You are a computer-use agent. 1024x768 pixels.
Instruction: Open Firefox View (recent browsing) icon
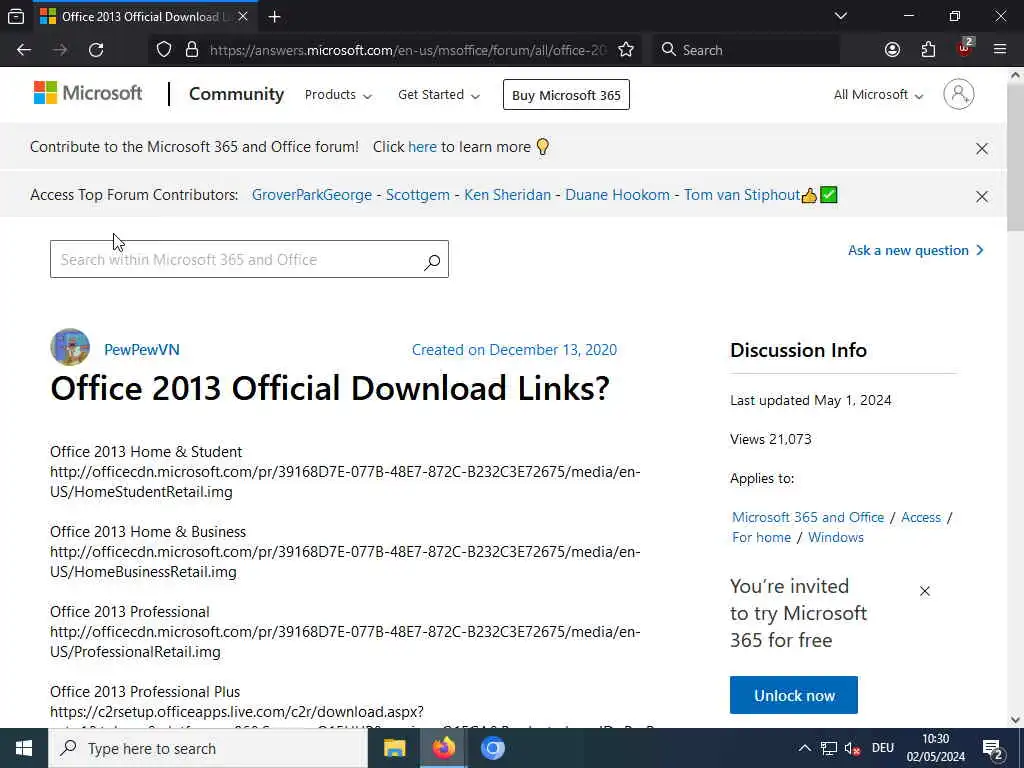[x=16, y=16]
